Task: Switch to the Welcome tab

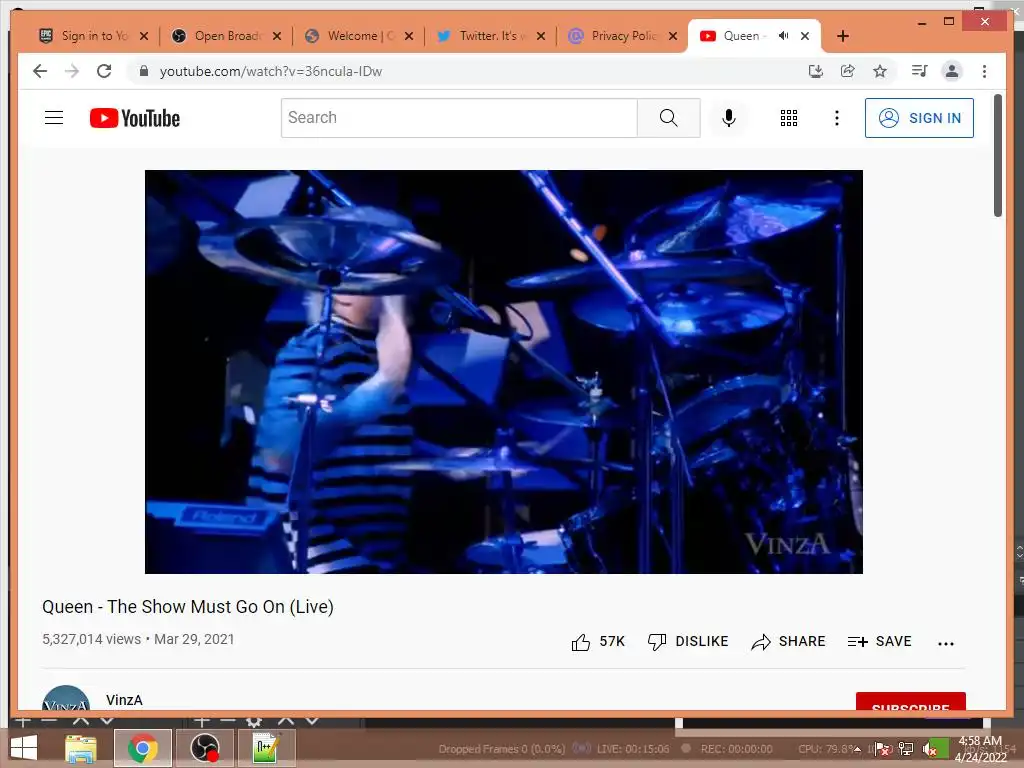Action: pos(360,36)
